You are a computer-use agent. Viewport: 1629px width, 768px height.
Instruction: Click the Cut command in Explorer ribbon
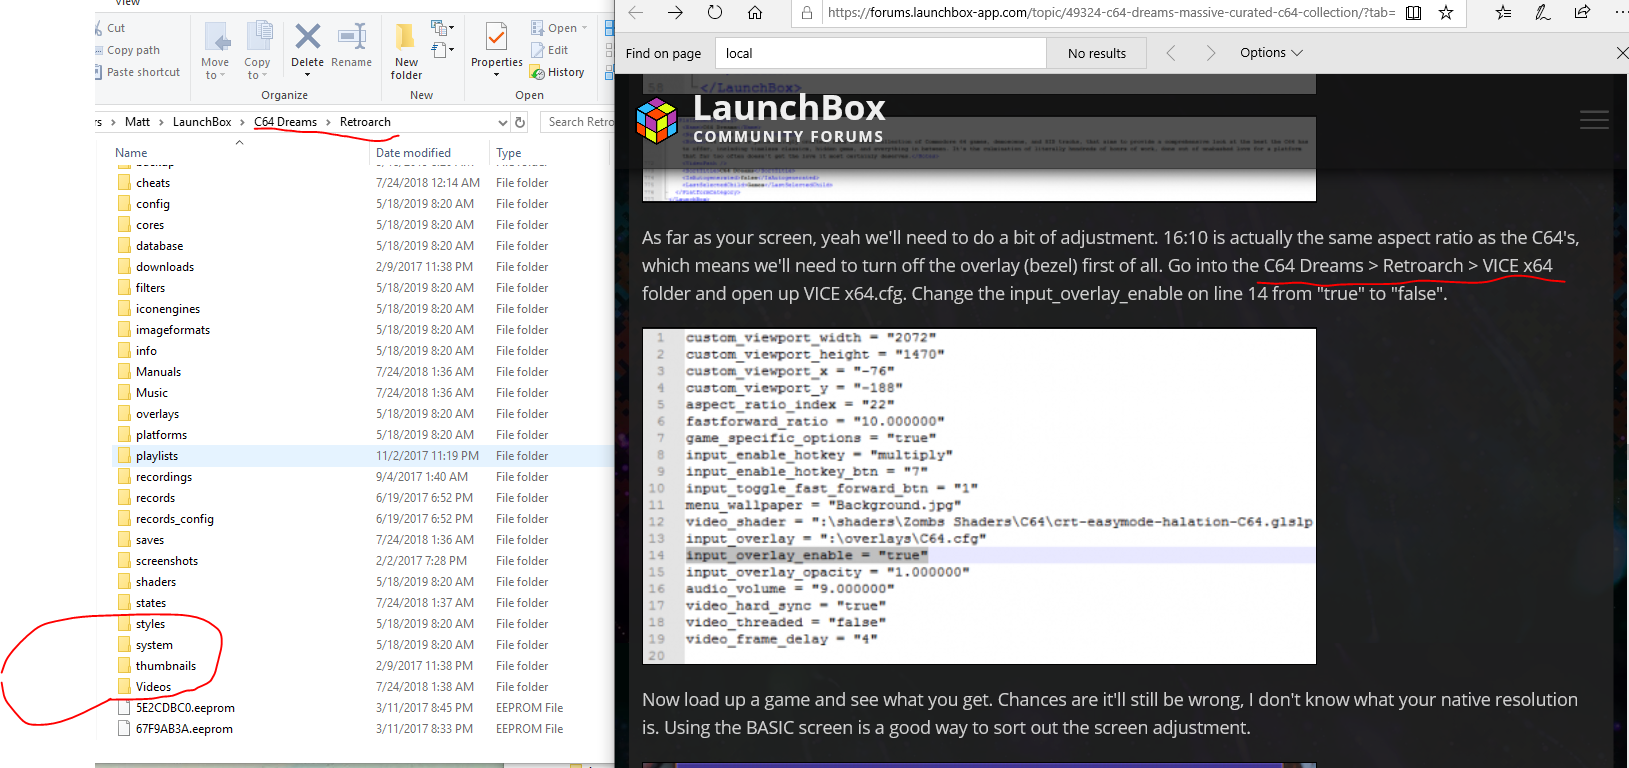click(x=109, y=28)
